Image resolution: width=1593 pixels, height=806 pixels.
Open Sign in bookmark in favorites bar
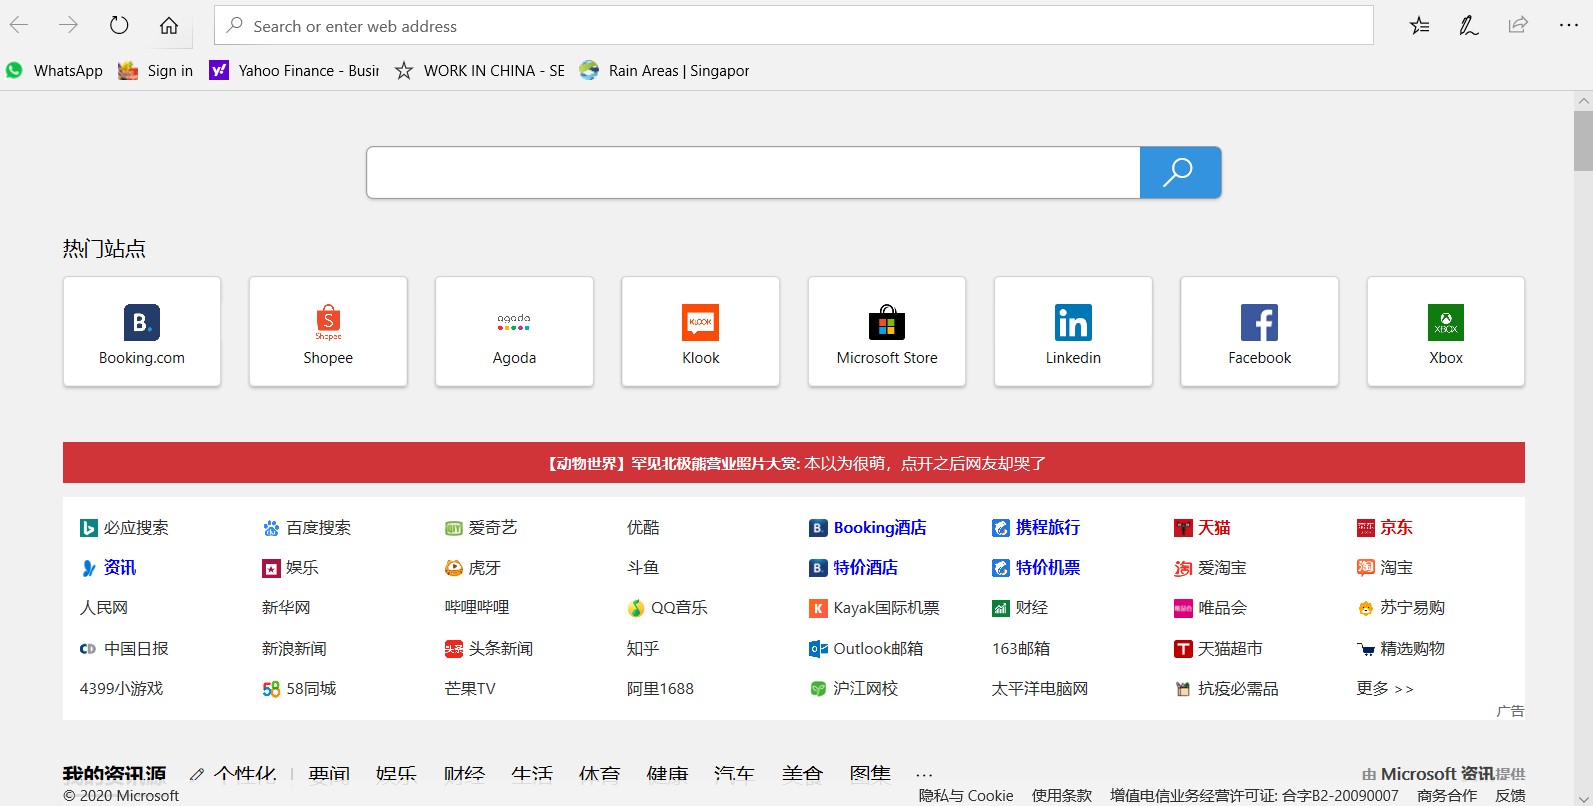(x=156, y=70)
